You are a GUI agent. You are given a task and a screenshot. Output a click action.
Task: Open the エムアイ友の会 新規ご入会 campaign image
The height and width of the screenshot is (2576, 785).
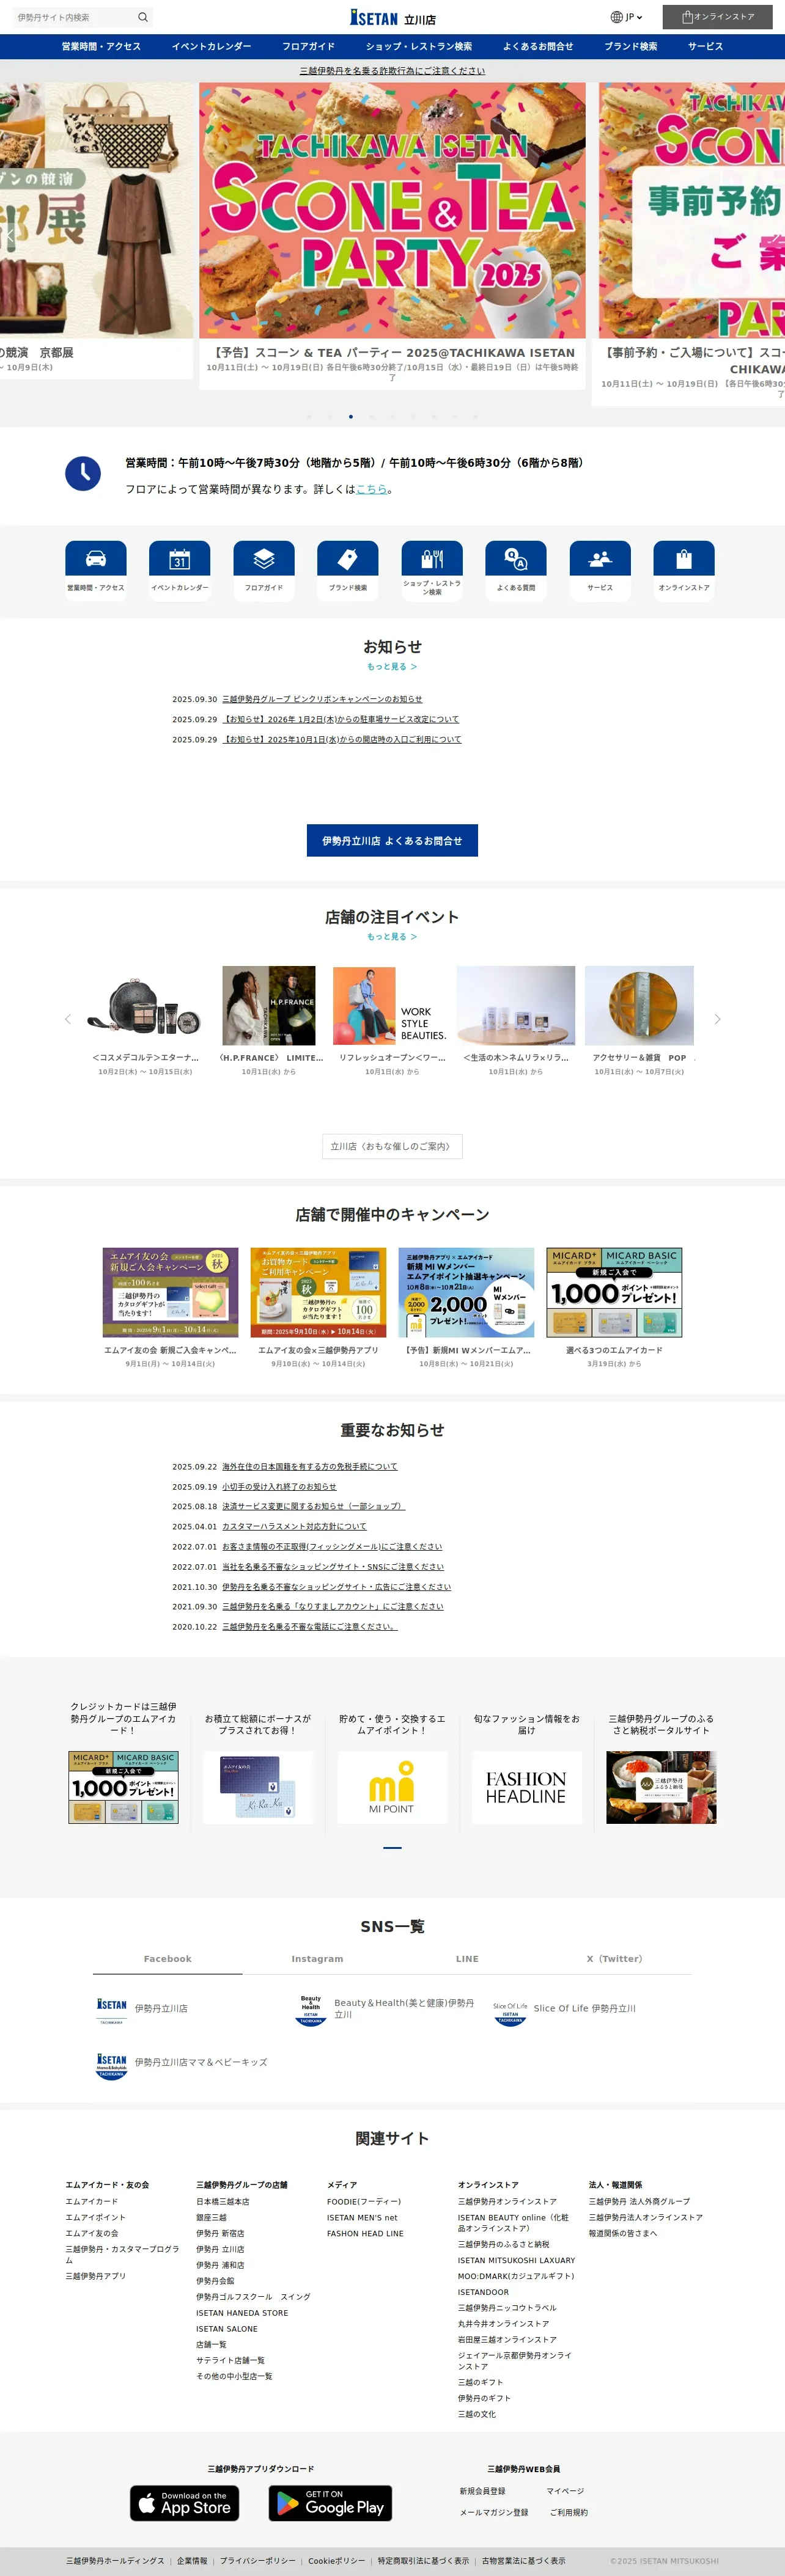tap(170, 1292)
